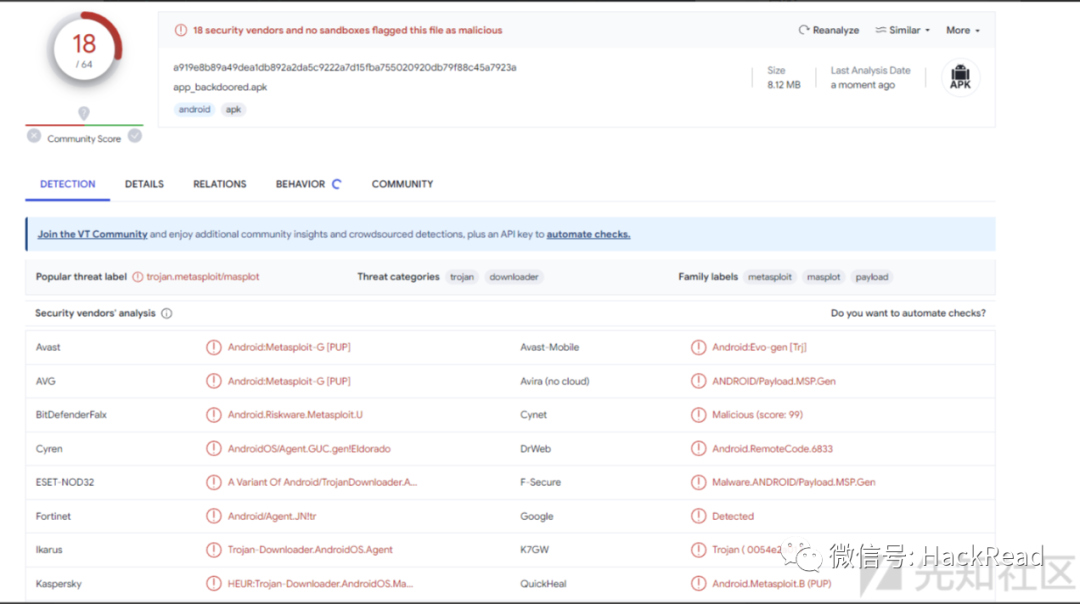Screen dimensions: 1080x604
Task: Click the trojan threat category chip
Action: click(x=461, y=277)
